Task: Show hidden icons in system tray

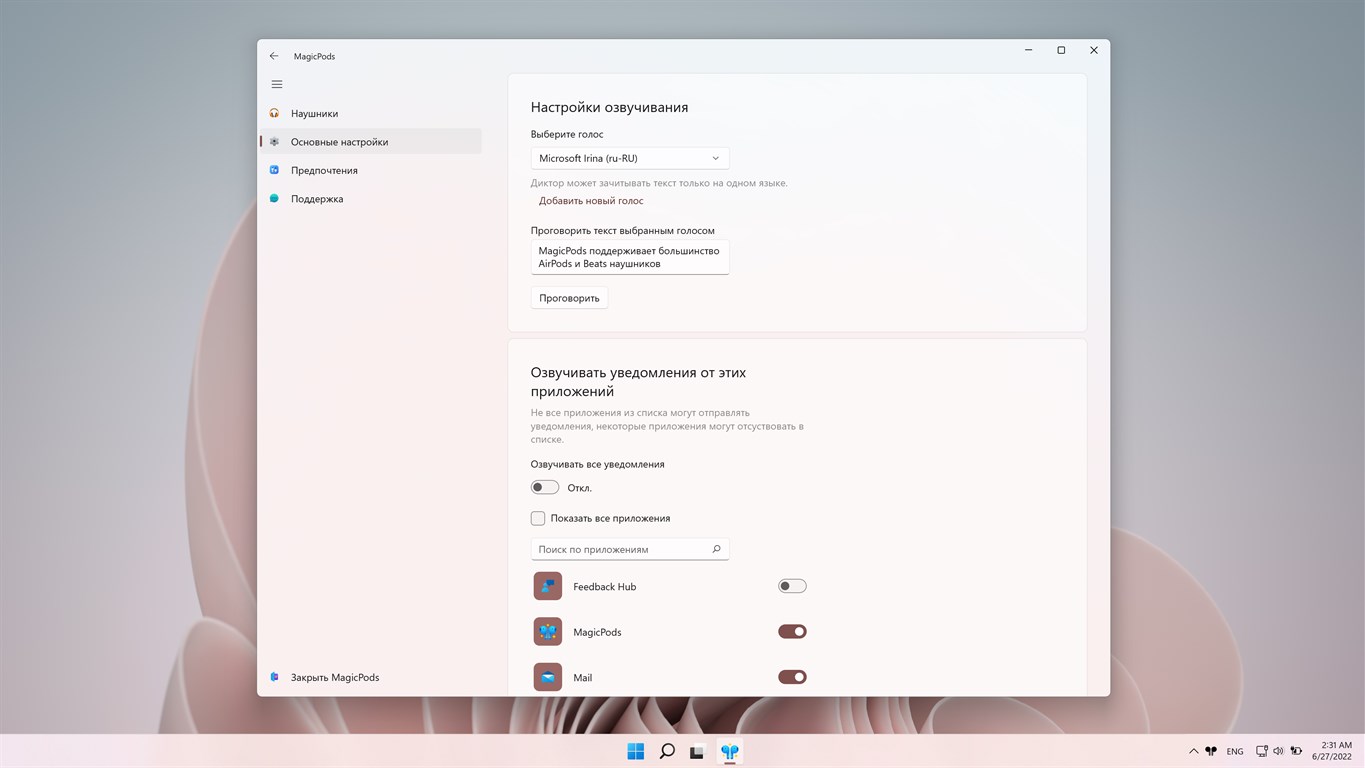Action: click(x=1193, y=751)
